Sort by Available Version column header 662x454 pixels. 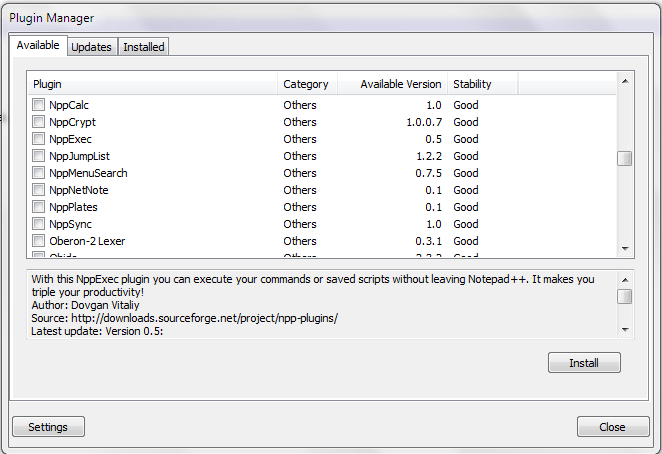click(x=392, y=84)
